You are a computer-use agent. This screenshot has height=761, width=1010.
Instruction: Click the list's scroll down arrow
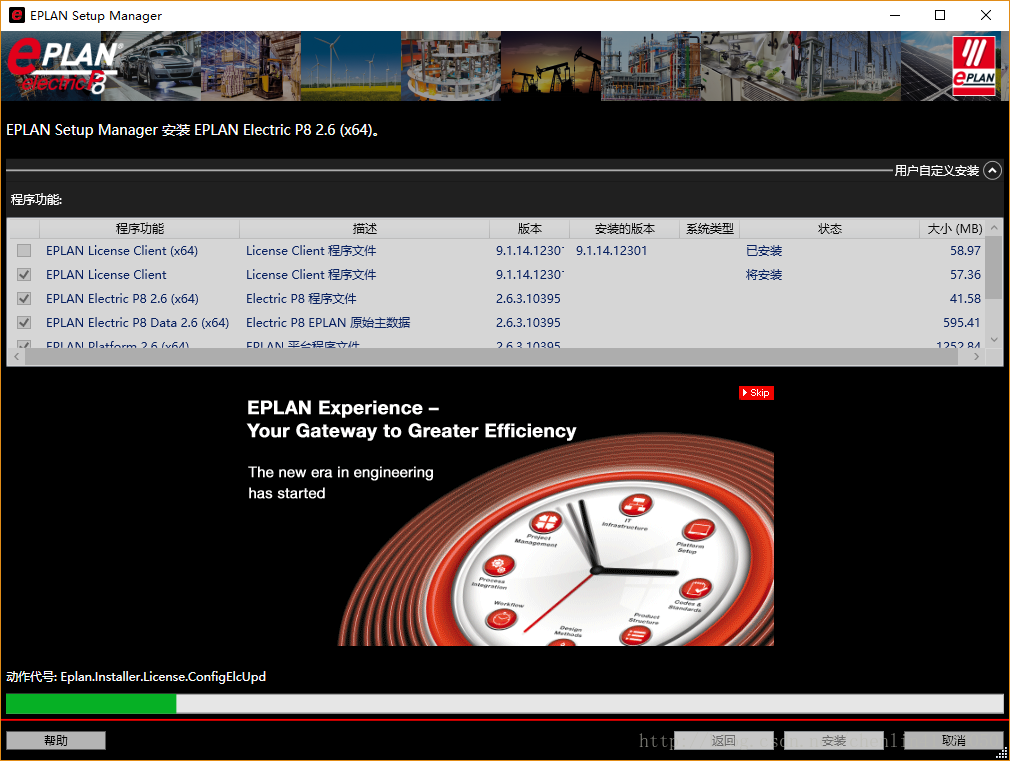click(x=995, y=340)
